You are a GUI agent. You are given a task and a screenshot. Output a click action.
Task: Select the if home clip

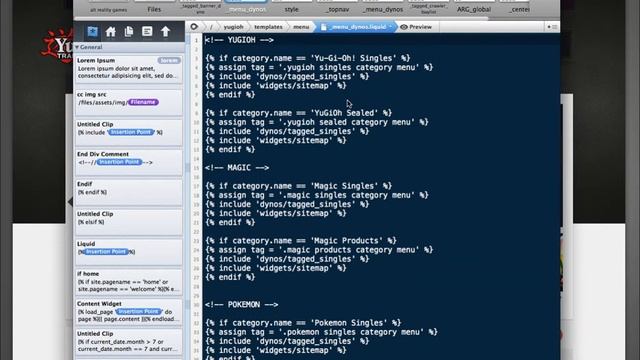[x=129, y=282]
